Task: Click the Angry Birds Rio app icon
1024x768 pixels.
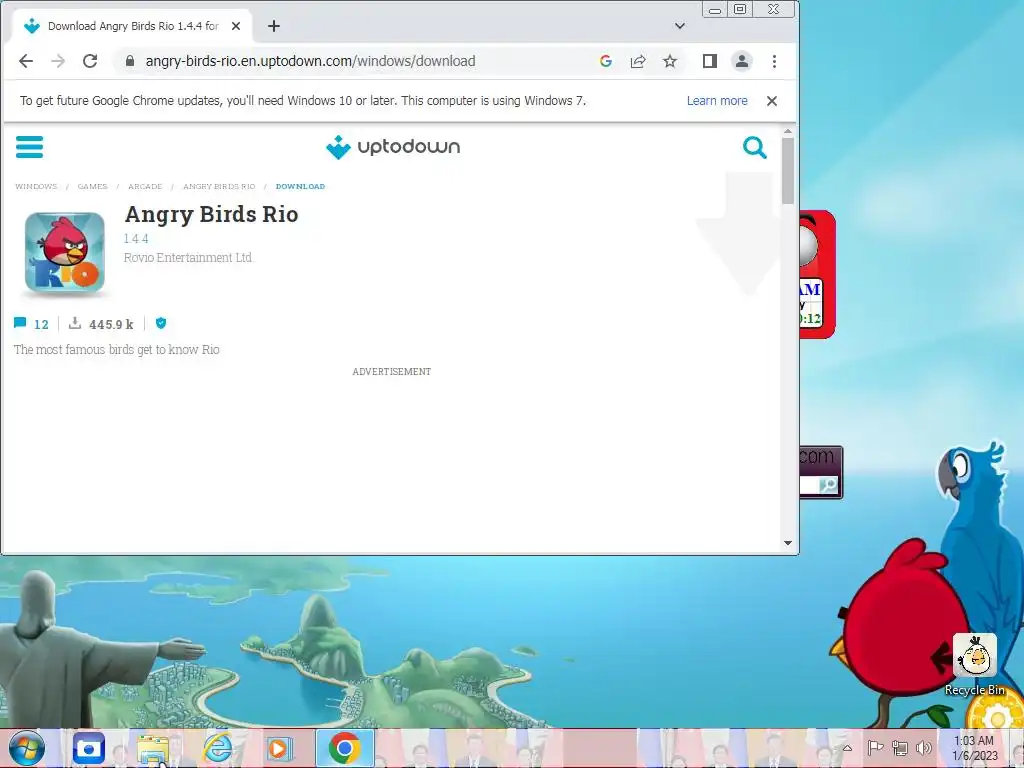Action: 65,252
